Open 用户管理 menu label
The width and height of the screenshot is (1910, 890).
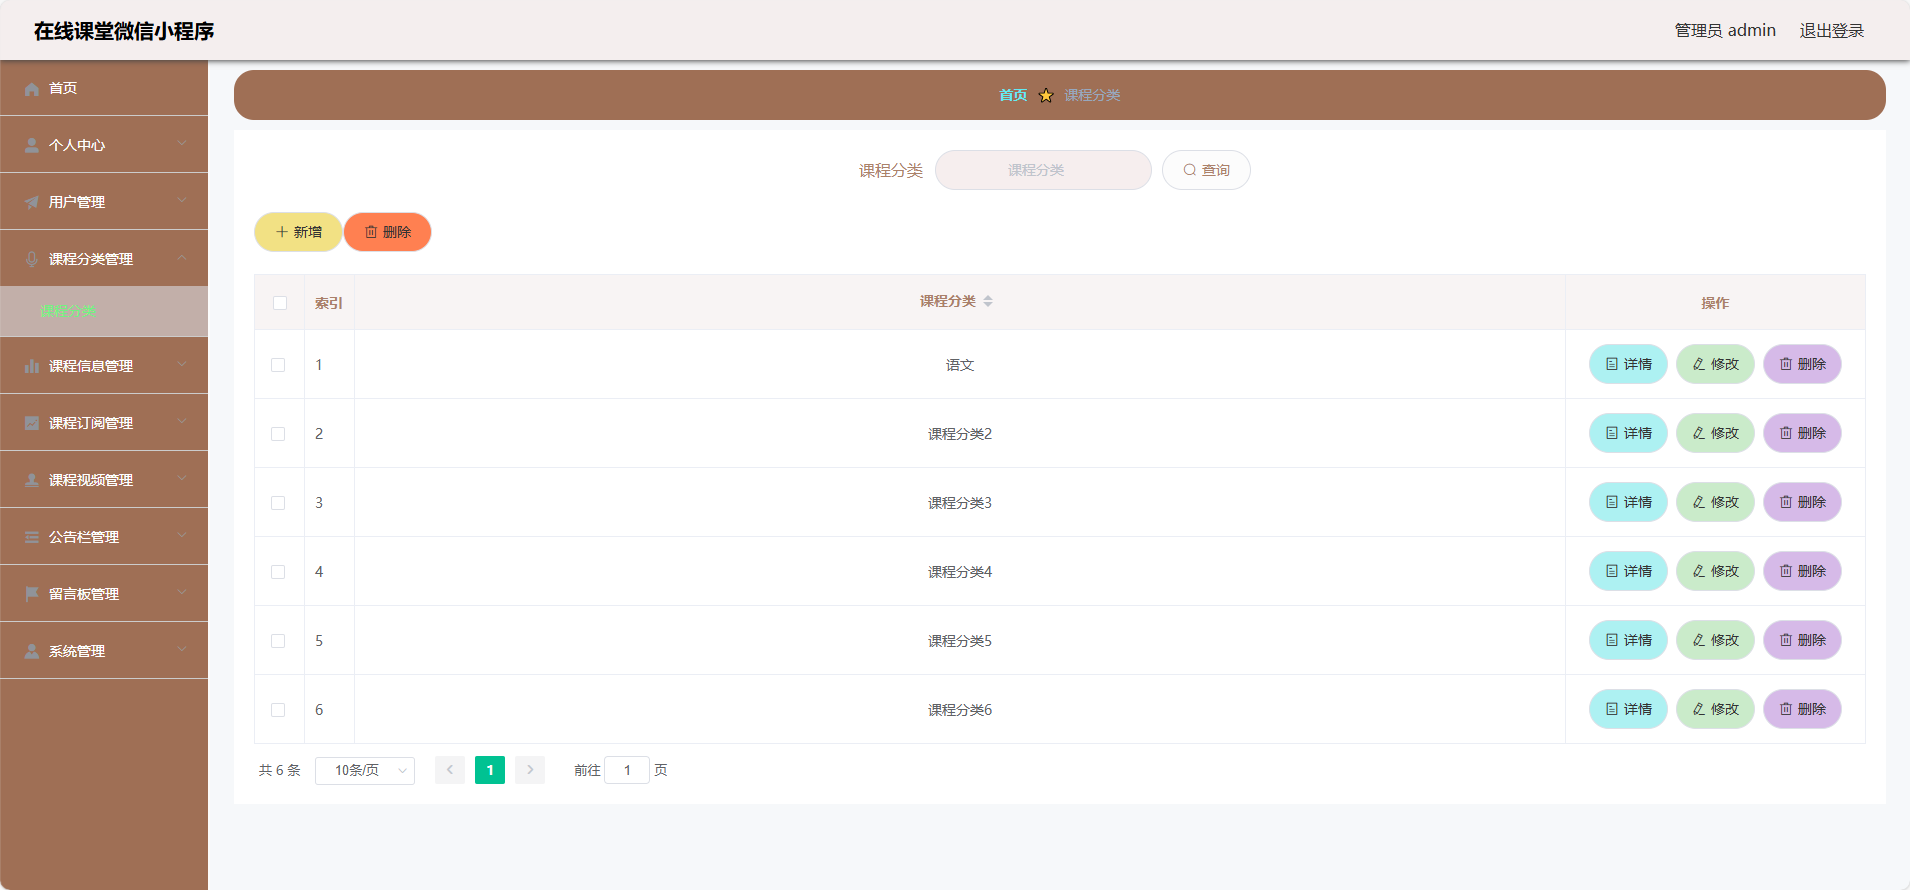point(77,203)
